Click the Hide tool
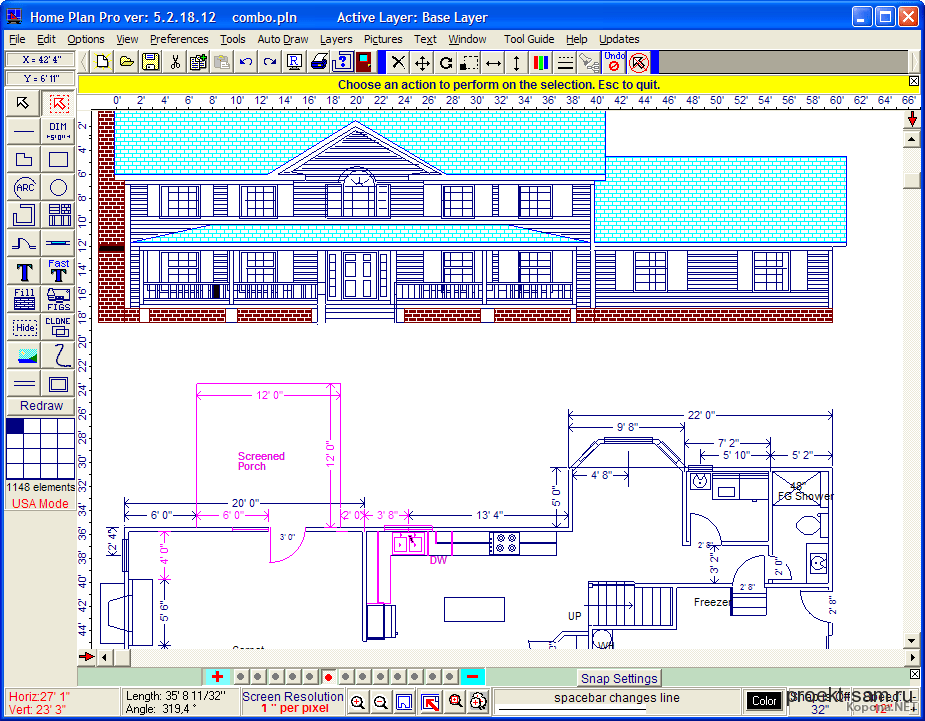 click(24, 327)
